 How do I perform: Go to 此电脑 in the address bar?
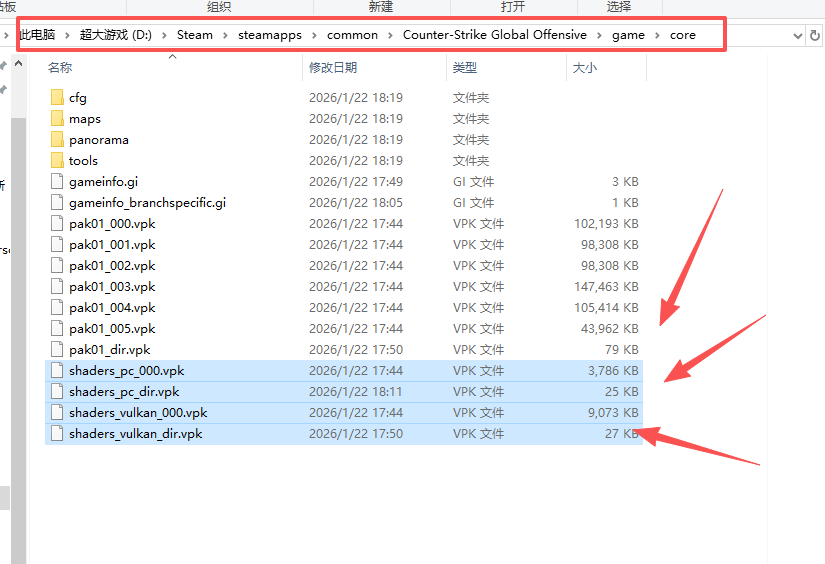(x=36, y=35)
